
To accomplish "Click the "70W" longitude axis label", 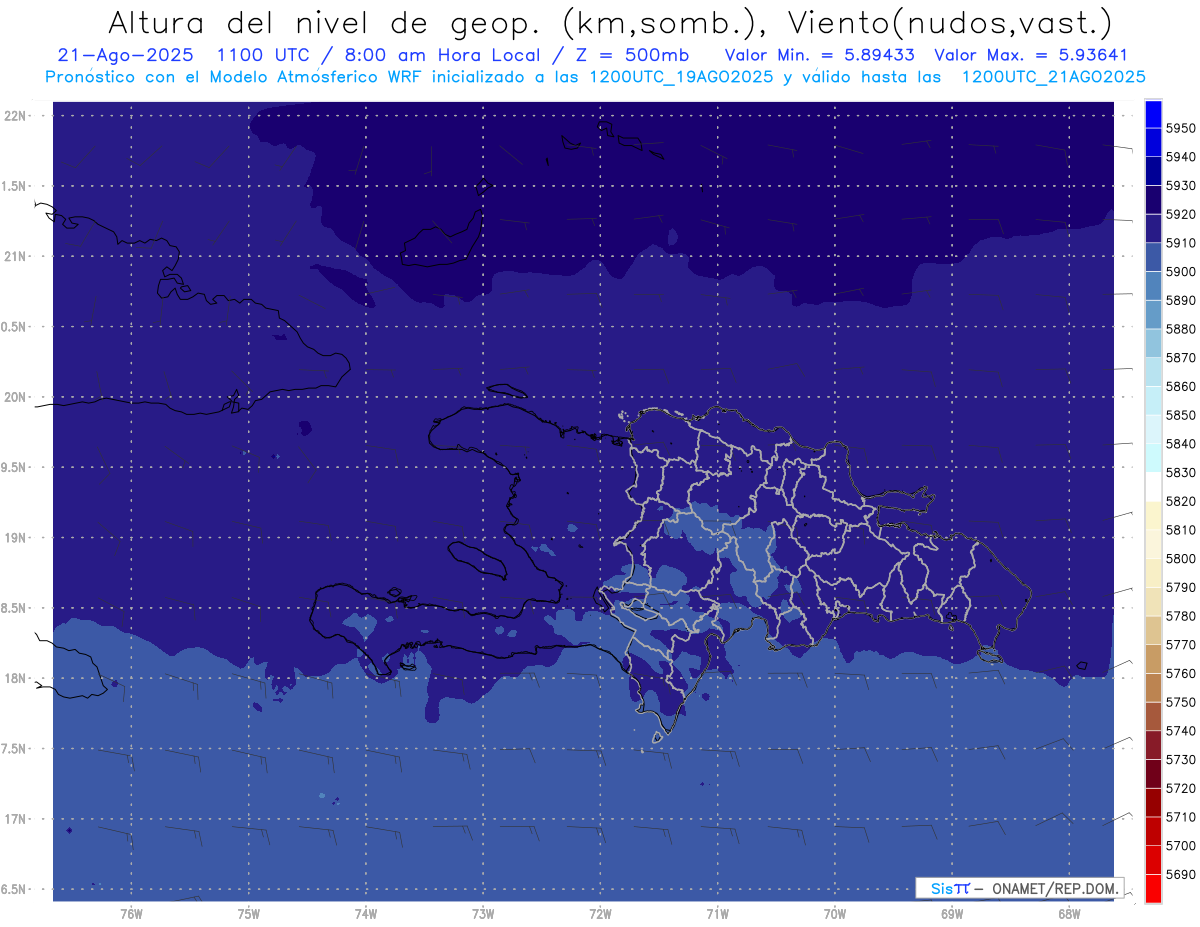I will [835, 914].
